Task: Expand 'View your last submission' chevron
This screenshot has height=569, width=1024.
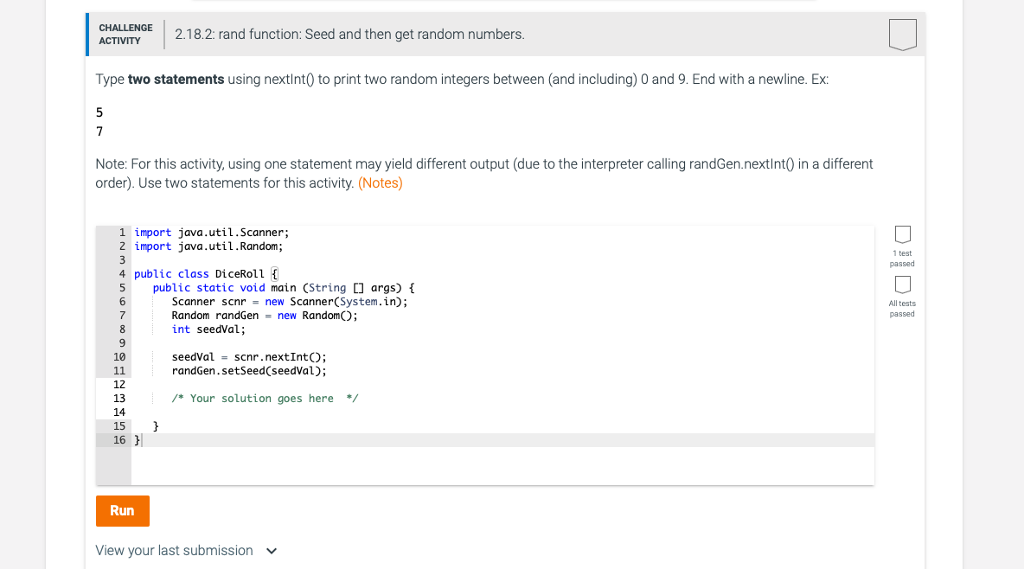Action: [x=272, y=551]
